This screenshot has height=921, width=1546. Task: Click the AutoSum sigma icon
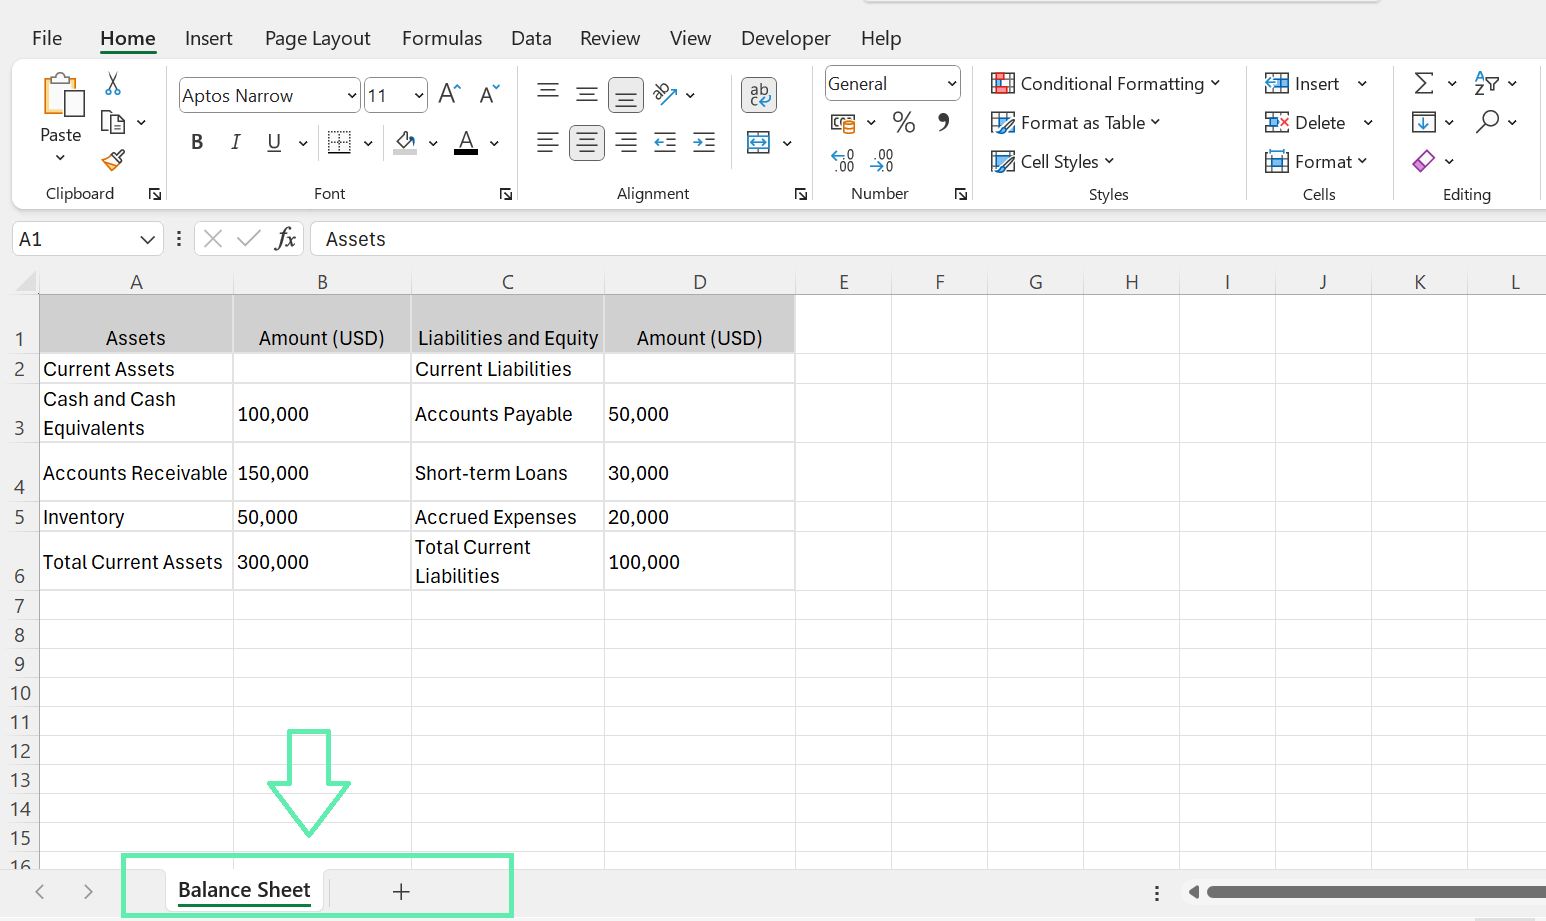click(1424, 83)
